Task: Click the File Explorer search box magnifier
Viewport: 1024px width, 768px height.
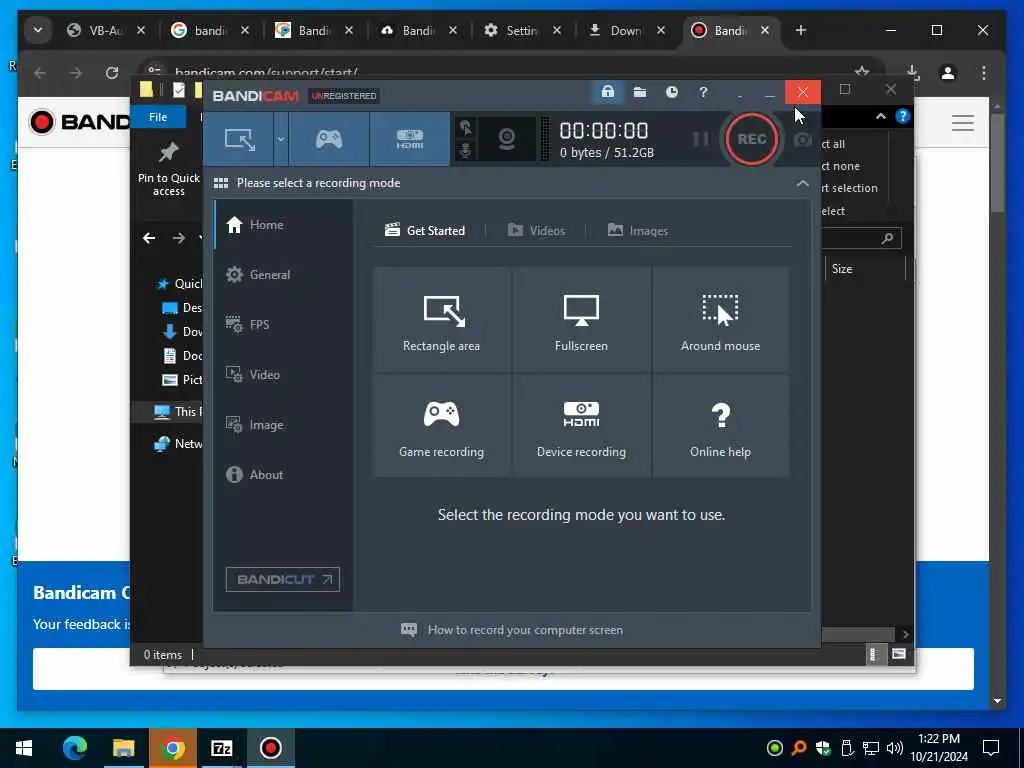Action: coord(887,239)
